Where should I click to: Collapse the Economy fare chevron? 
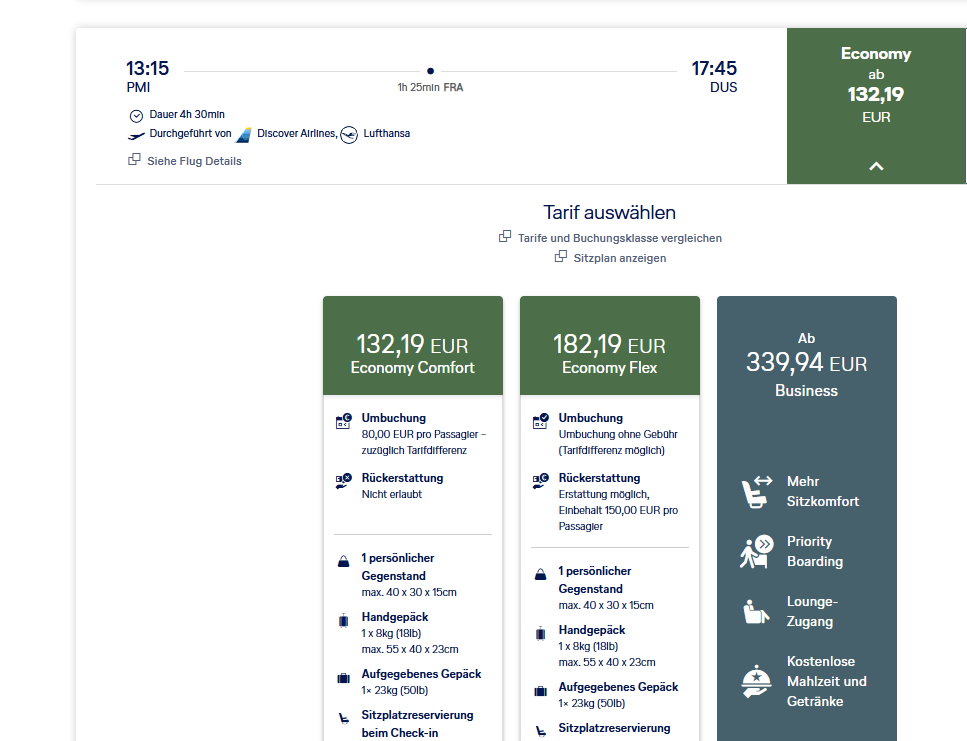point(876,166)
